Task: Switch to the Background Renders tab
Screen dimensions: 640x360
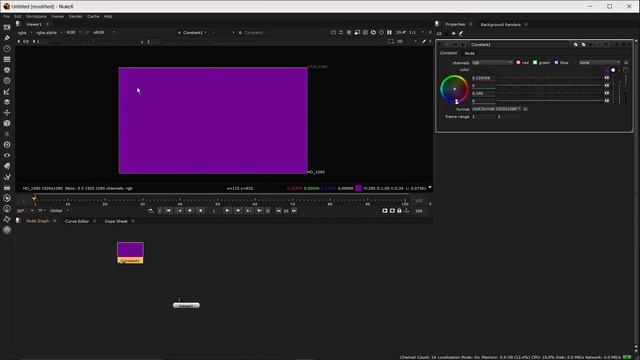Action: coord(500,24)
